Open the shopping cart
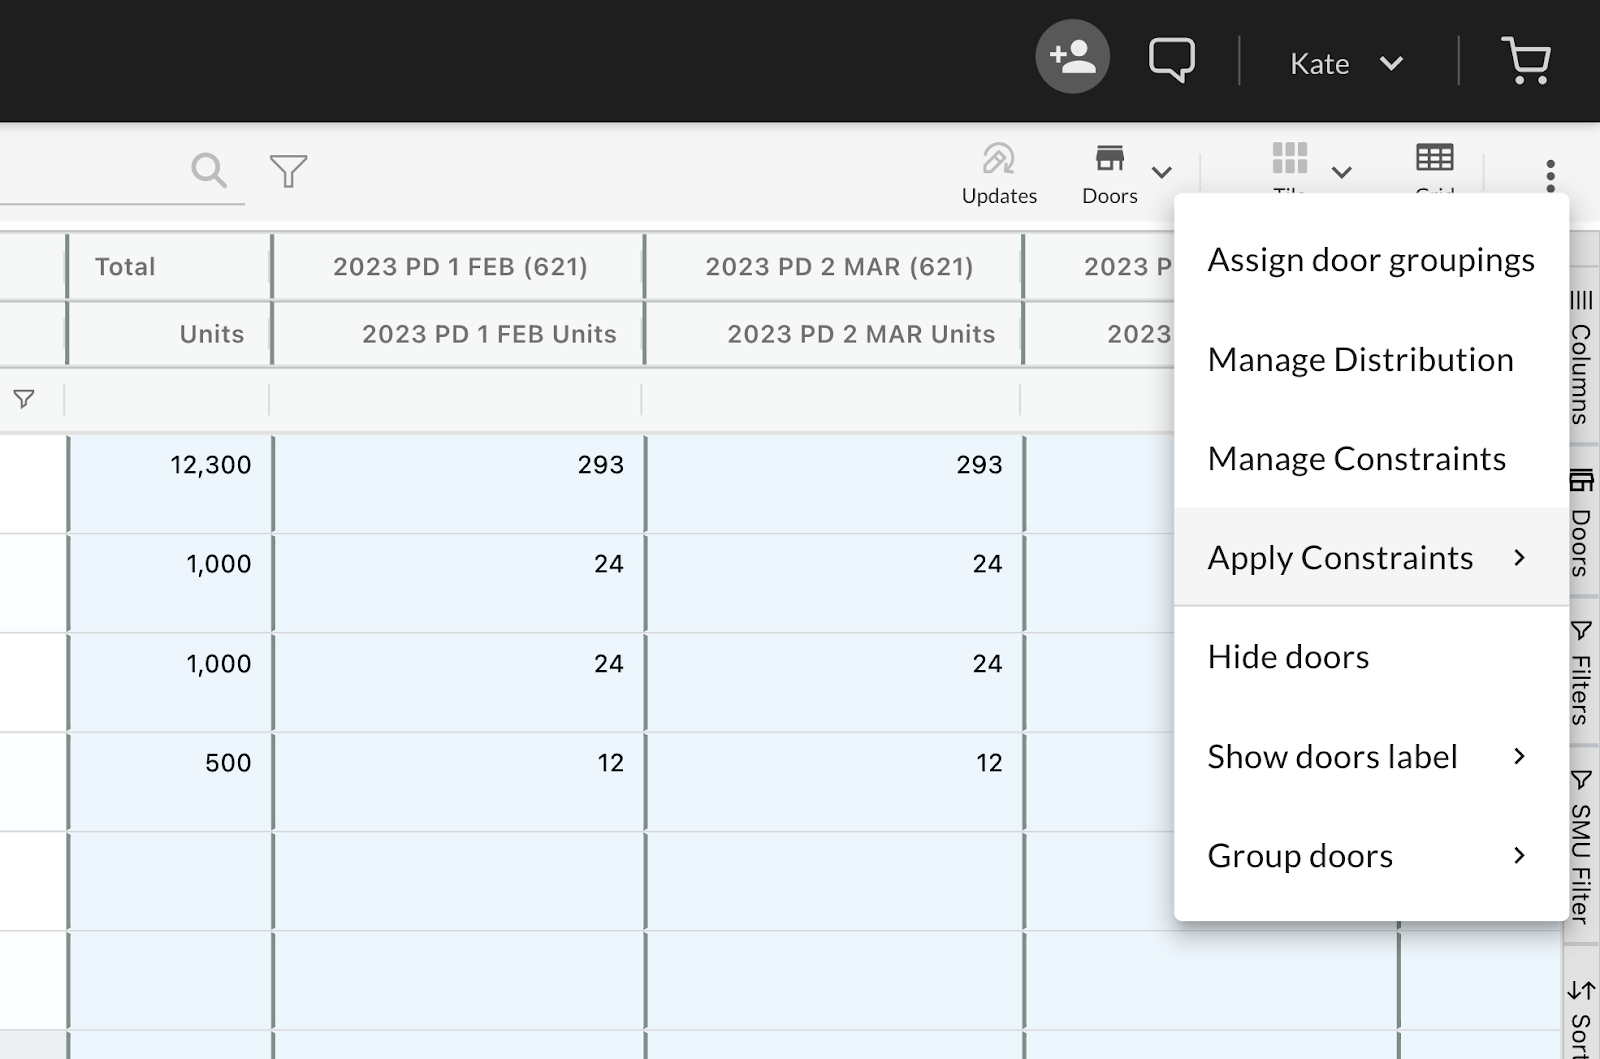This screenshot has width=1600, height=1059. pyautogui.click(x=1525, y=61)
